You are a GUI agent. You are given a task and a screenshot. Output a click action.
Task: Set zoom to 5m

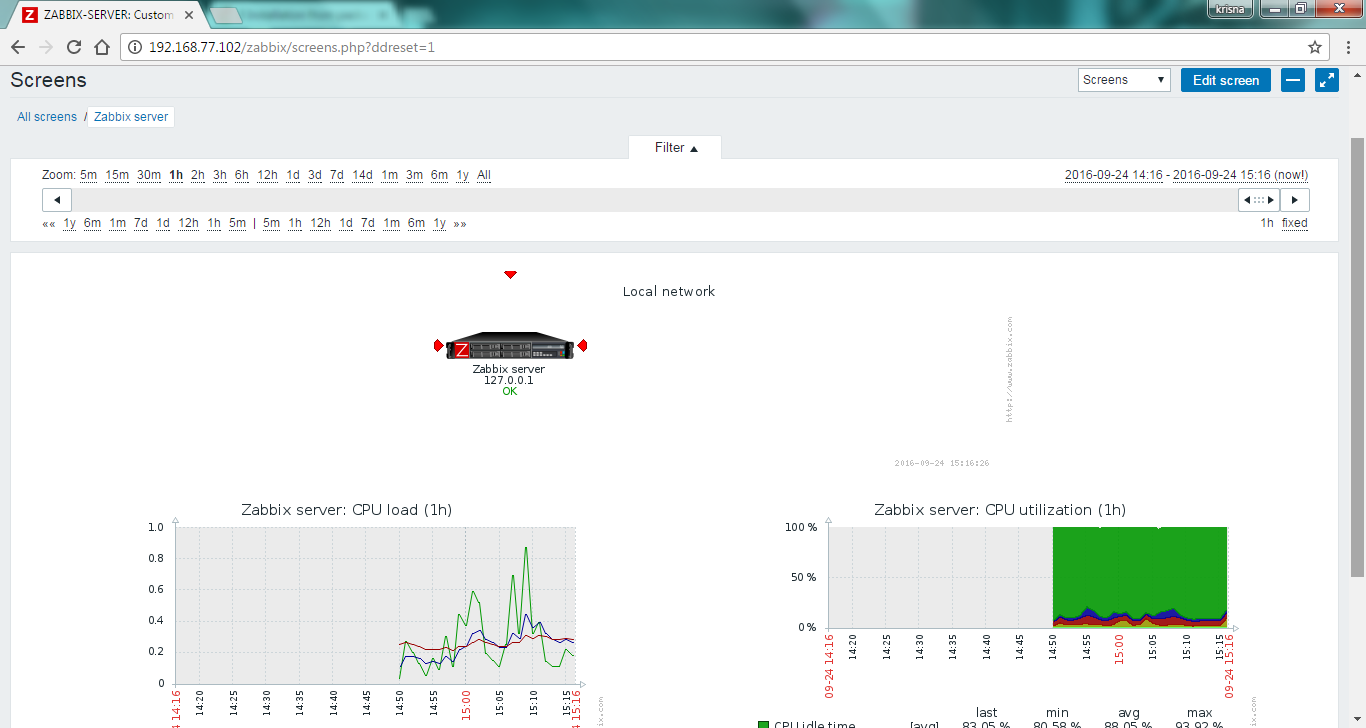pos(89,175)
